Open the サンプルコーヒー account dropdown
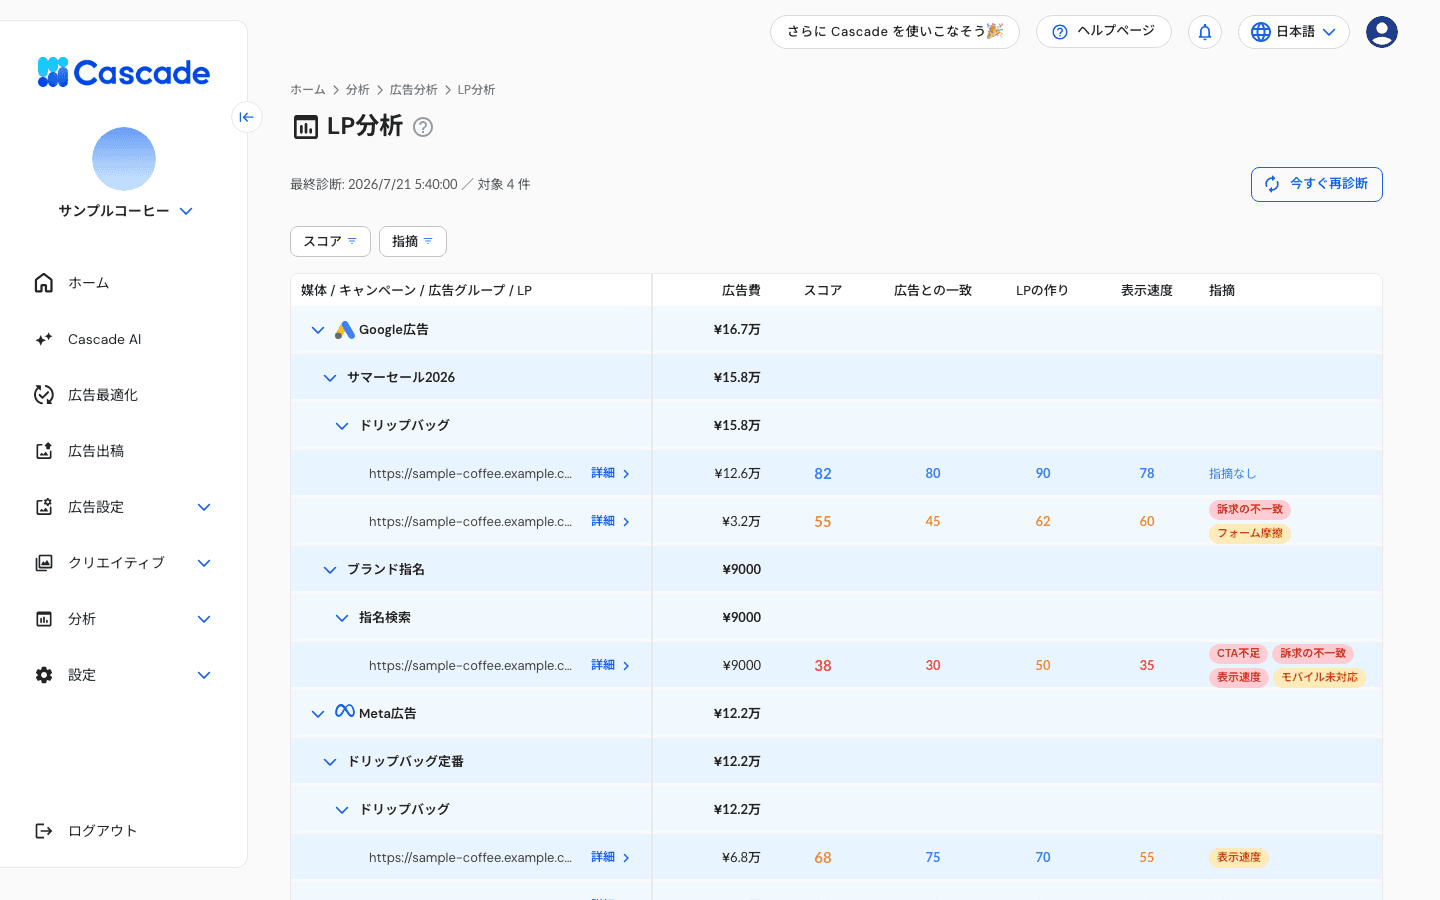Image resolution: width=1440 pixels, height=900 pixels. coord(125,211)
